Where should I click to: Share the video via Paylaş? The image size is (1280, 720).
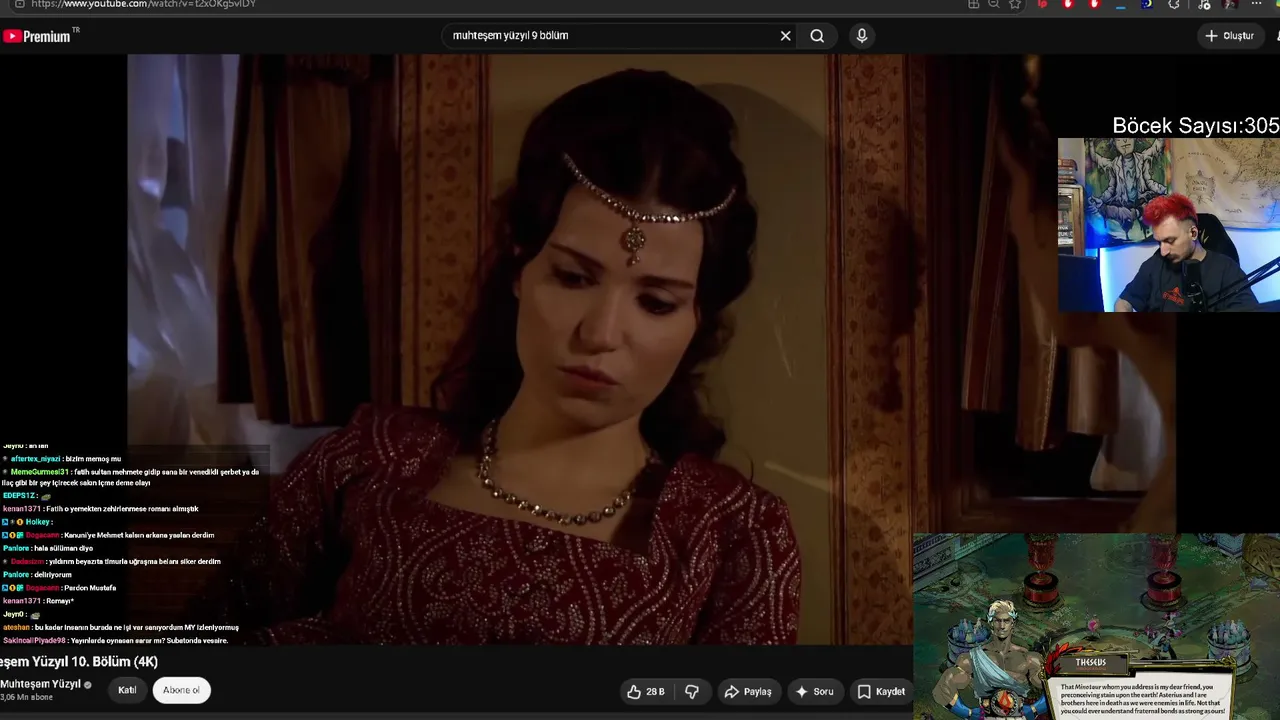[748, 691]
